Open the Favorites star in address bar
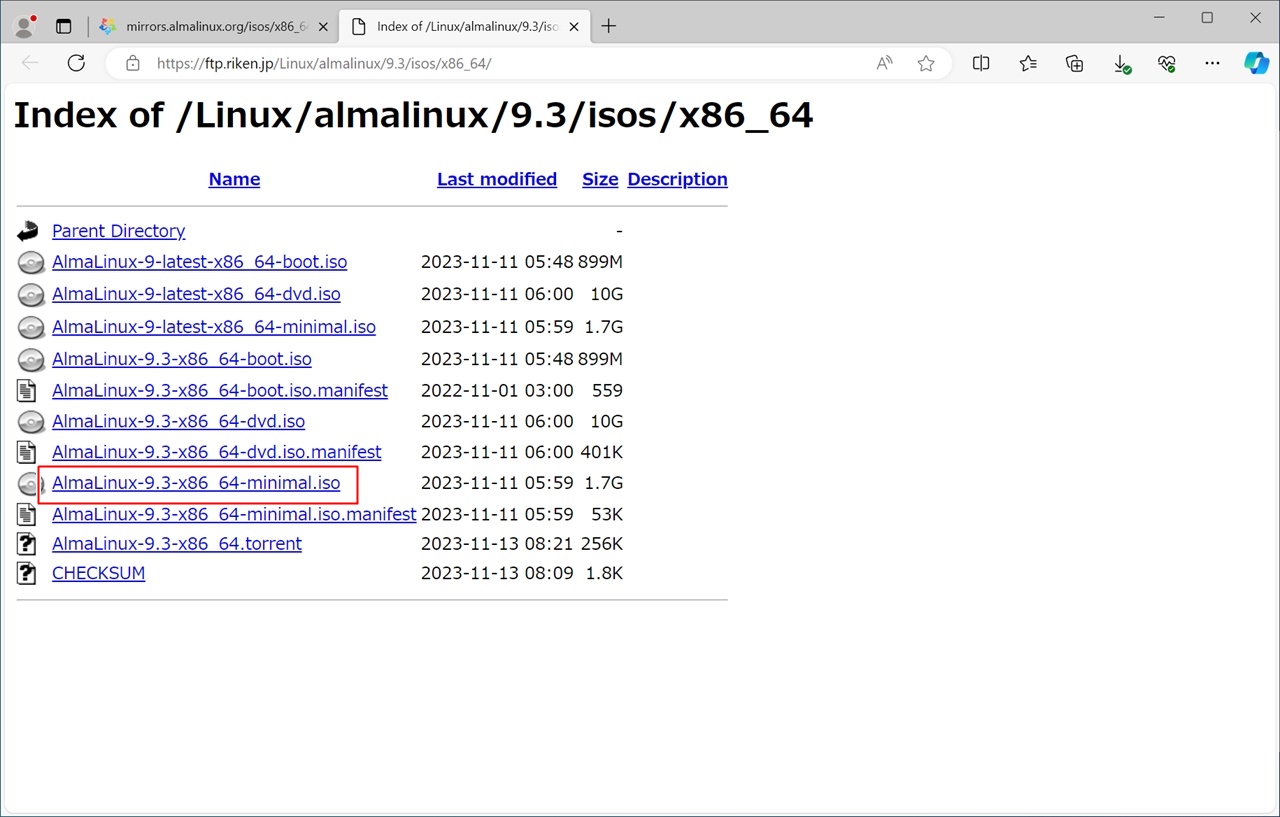 pos(926,63)
